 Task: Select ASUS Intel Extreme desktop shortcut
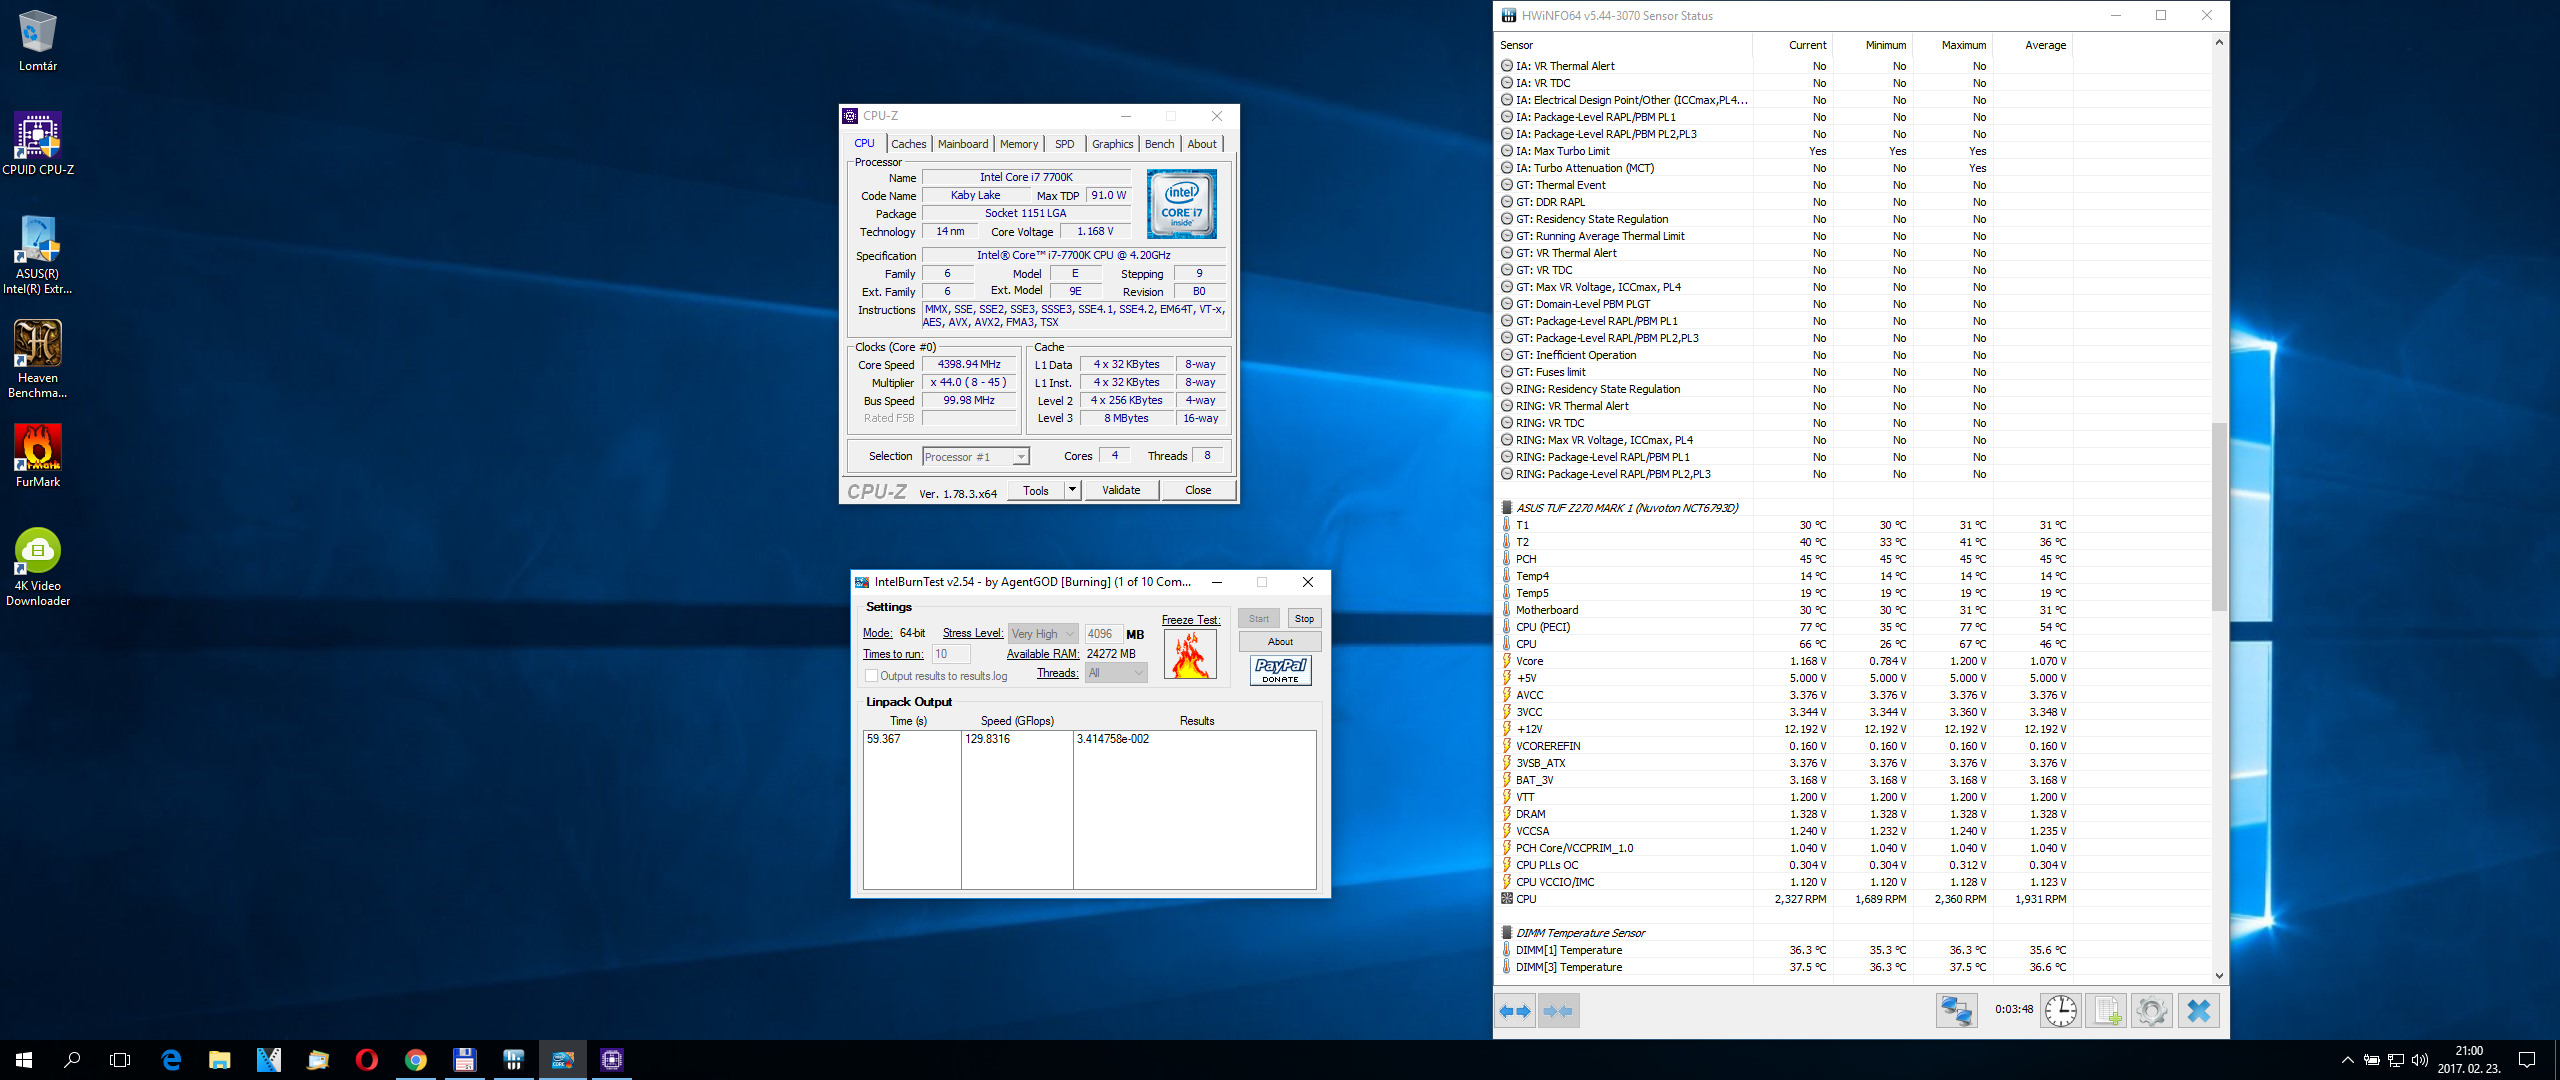(38, 255)
